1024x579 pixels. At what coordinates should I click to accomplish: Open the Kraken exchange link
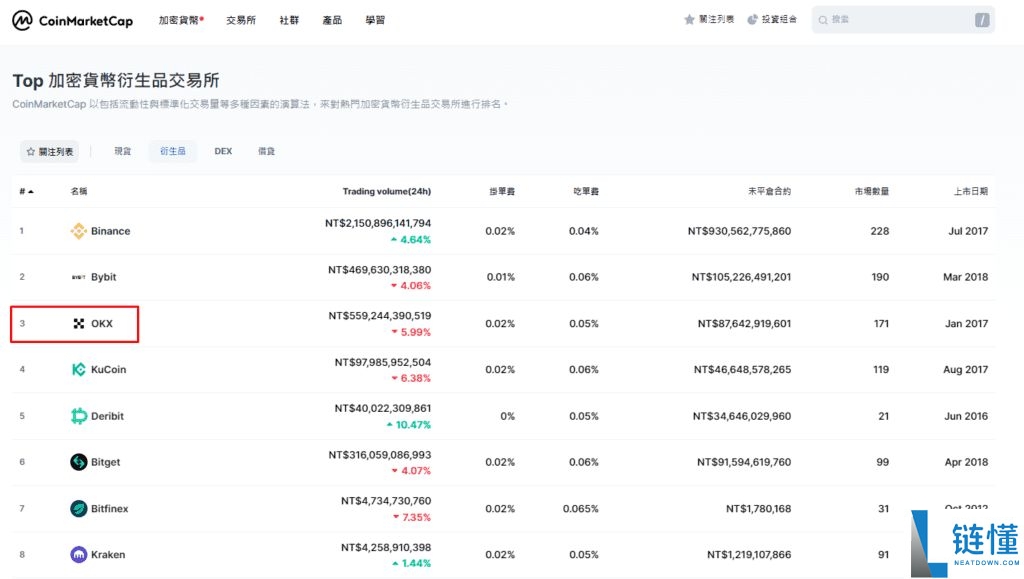point(108,554)
